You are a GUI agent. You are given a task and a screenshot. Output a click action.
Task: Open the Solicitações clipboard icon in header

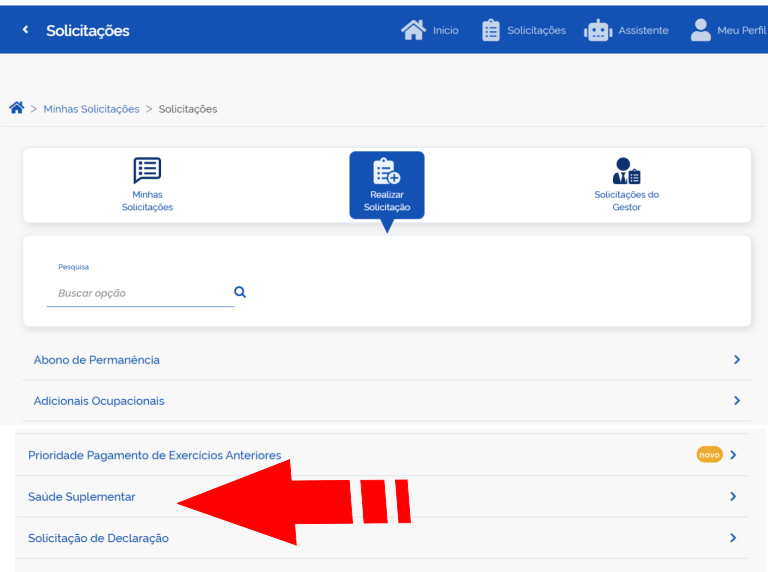point(491,30)
